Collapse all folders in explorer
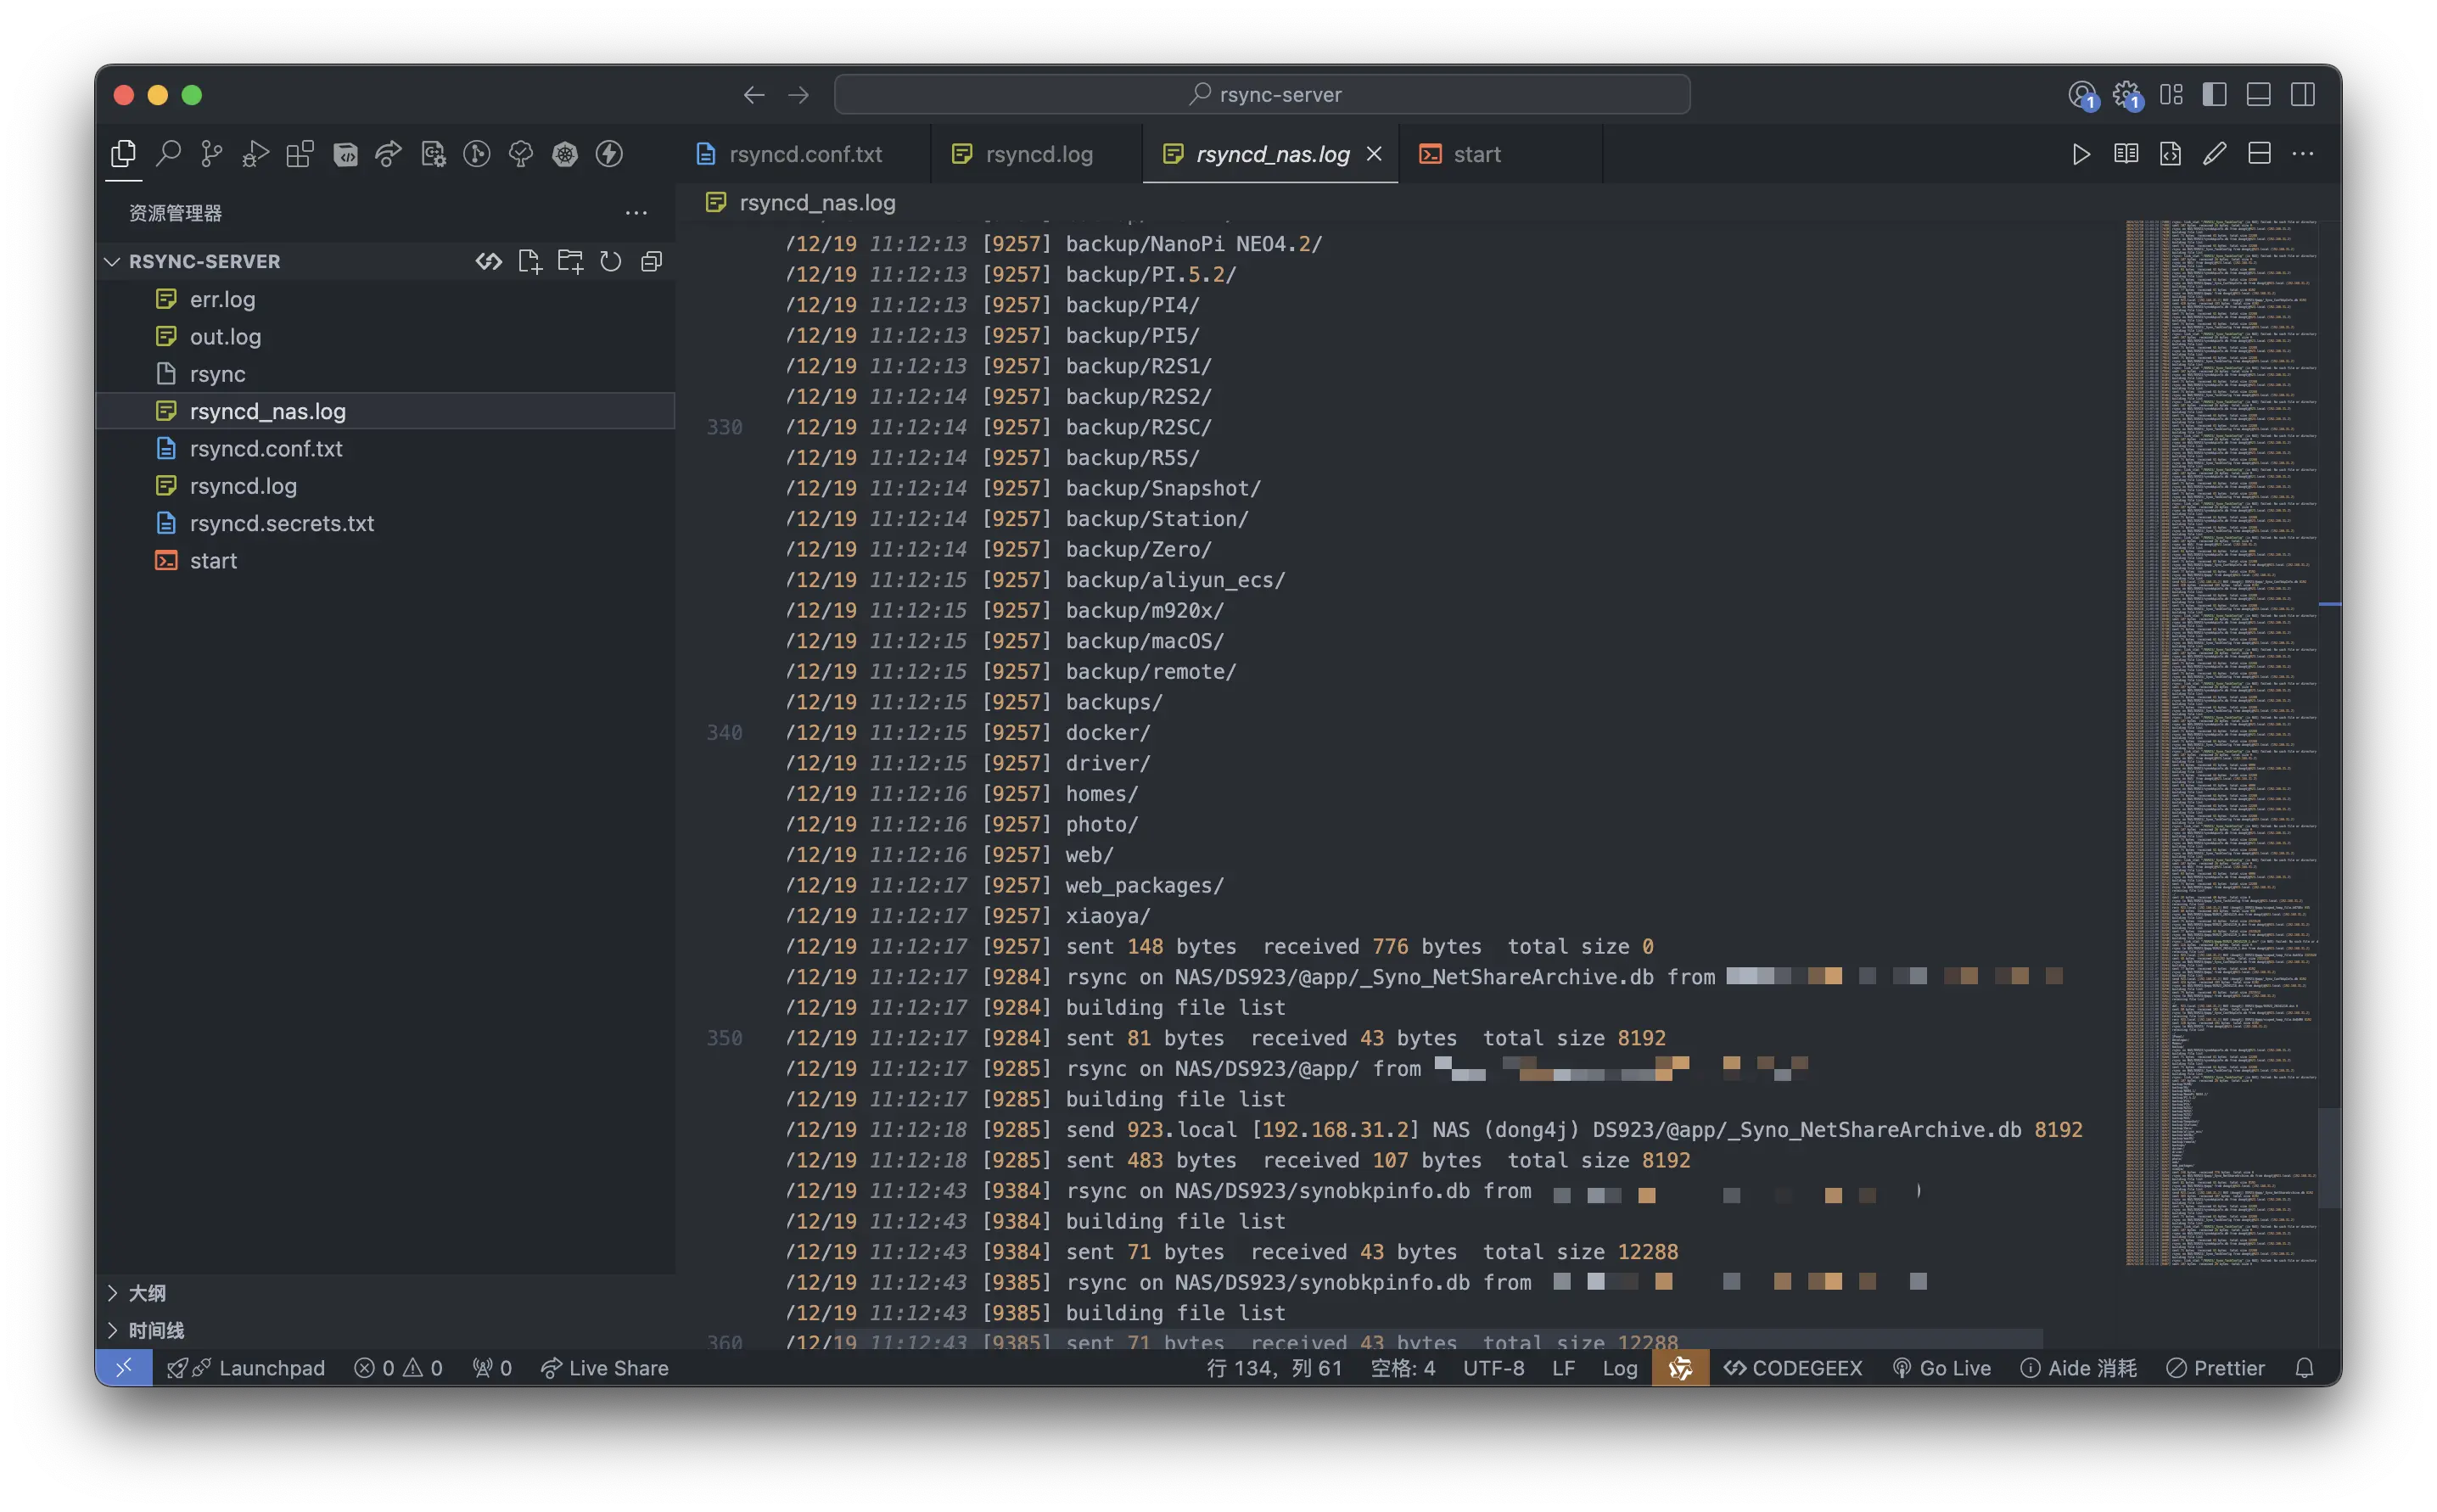The width and height of the screenshot is (2437, 1512). coord(651,261)
